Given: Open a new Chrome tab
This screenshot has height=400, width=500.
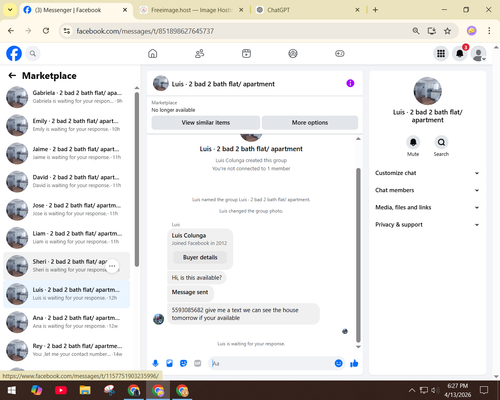Looking at the screenshot, I should coord(375,10).
